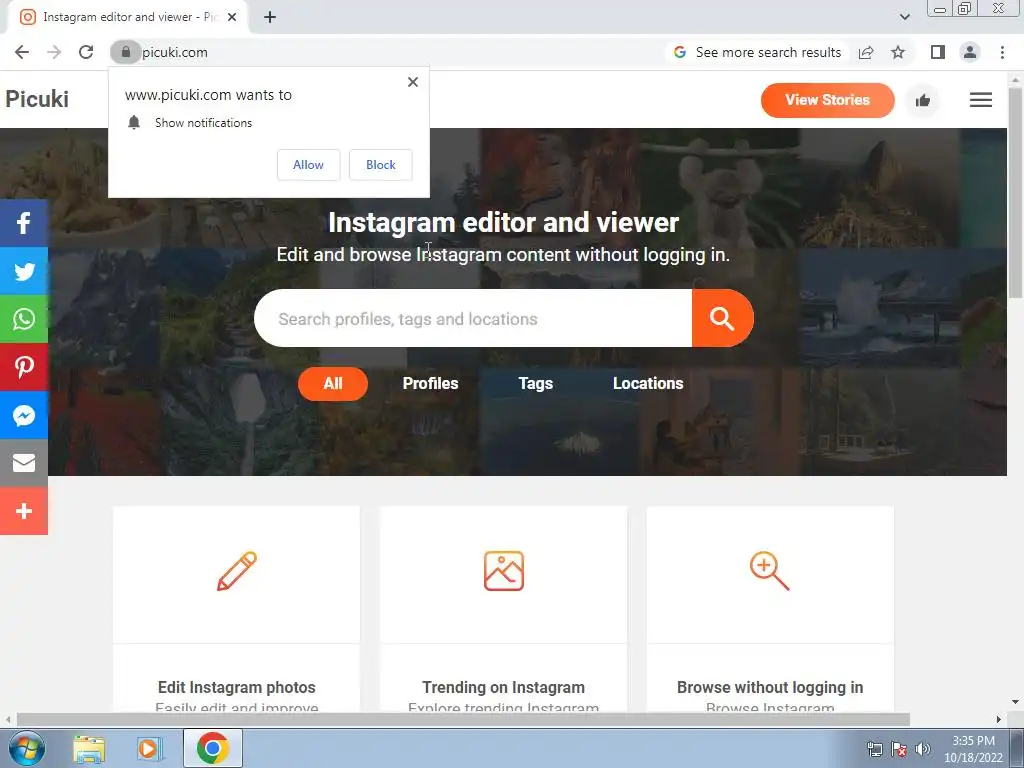Click See more search results chip

click(x=758, y=52)
